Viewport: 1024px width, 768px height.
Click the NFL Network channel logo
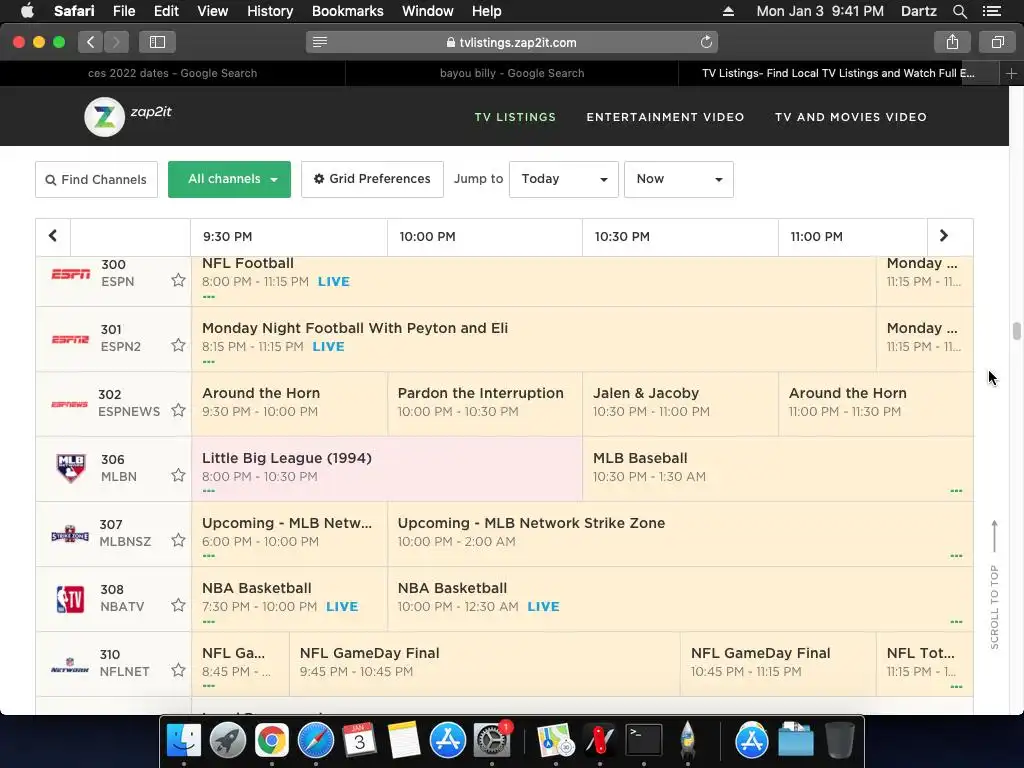(70, 665)
